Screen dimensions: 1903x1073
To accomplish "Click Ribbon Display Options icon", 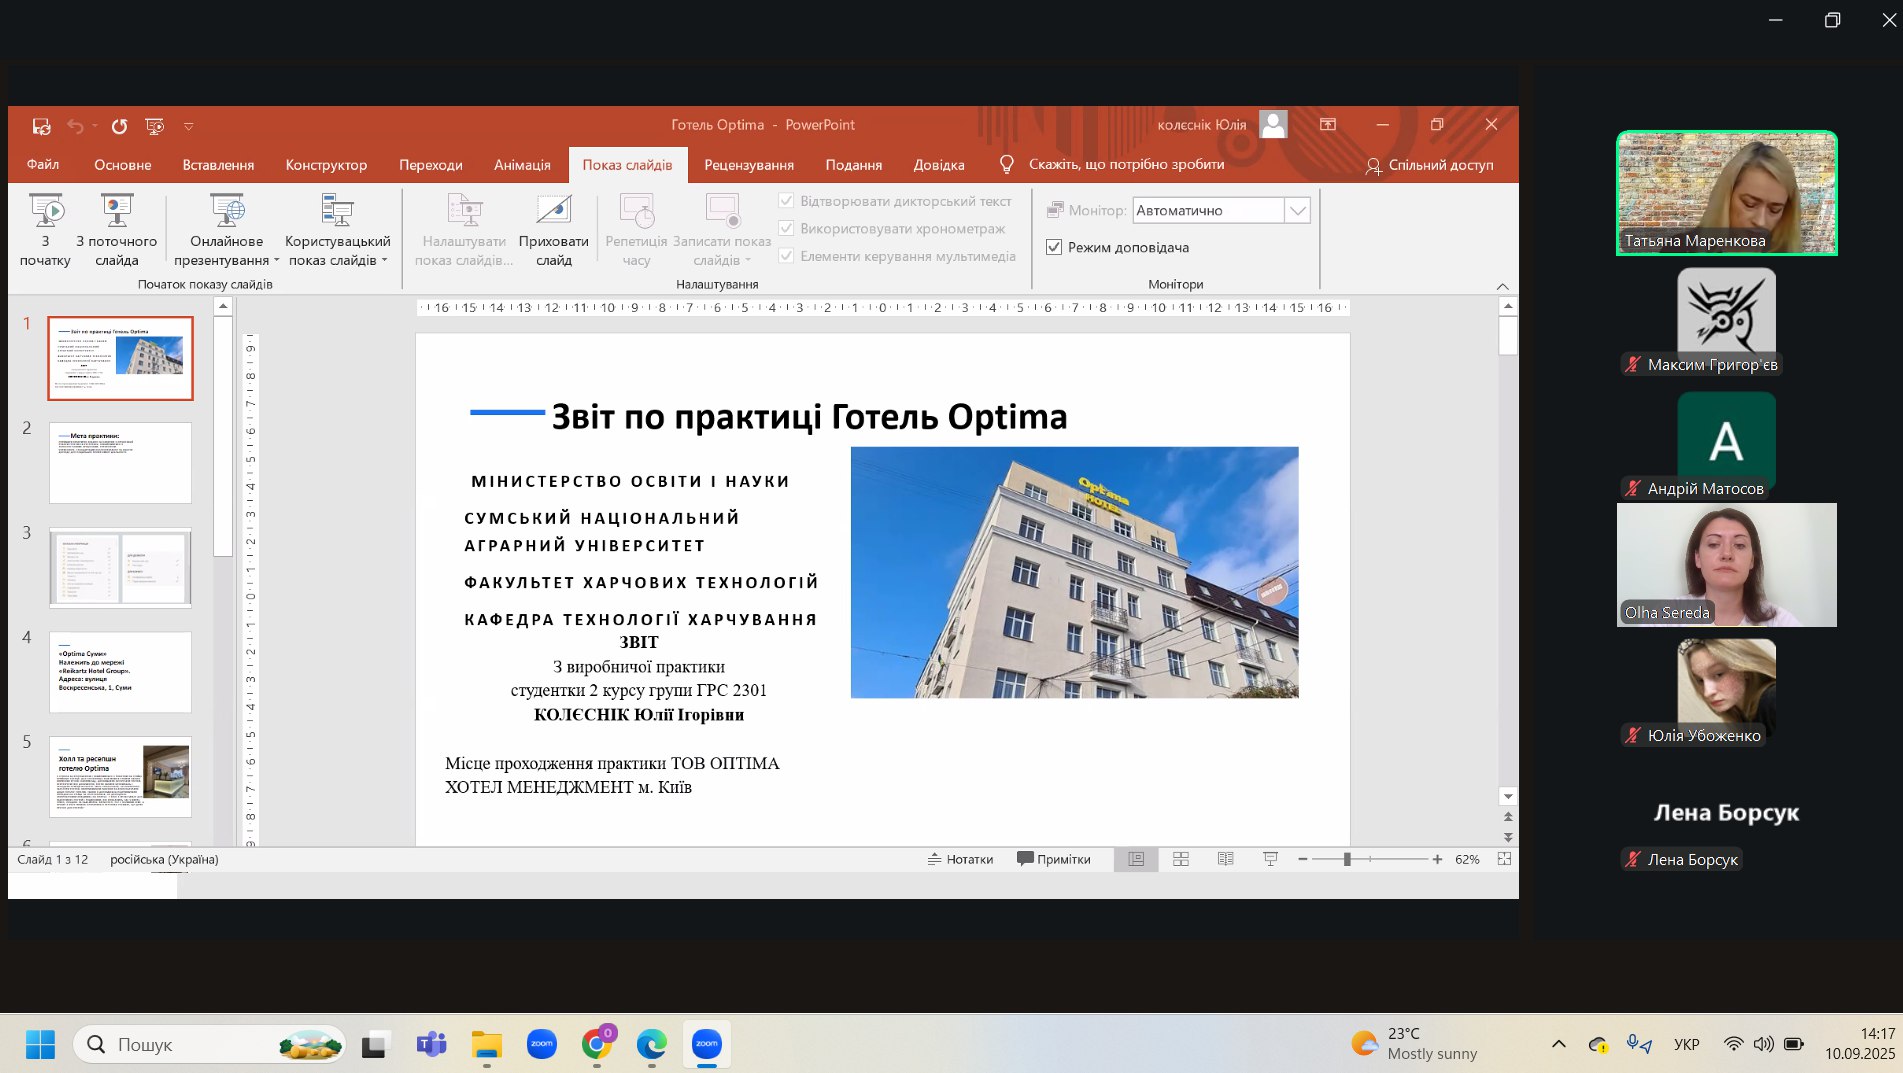I will (x=1328, y=125).
